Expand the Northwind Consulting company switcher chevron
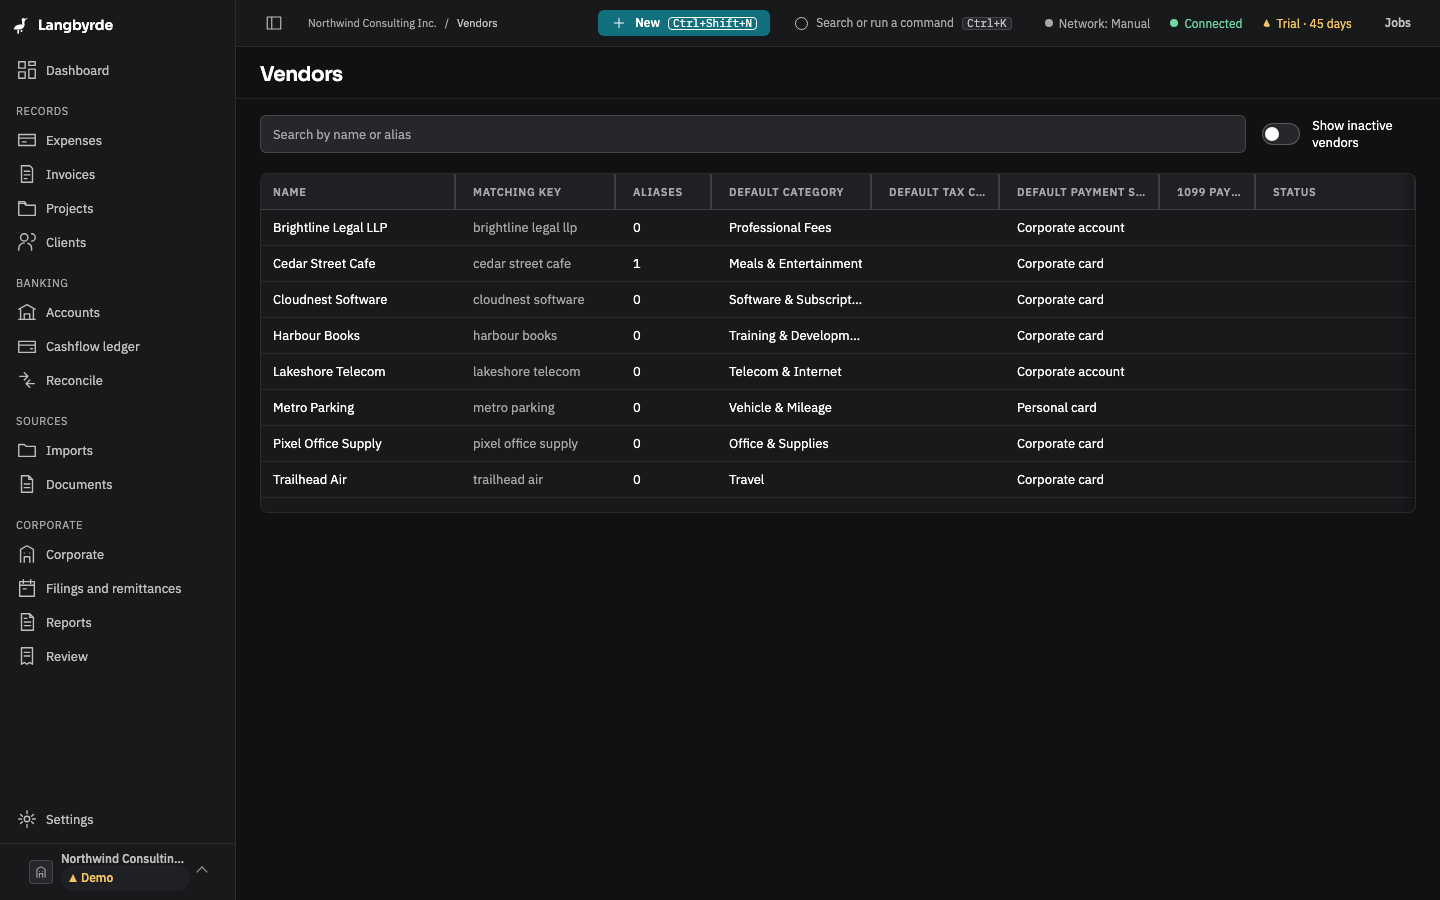This screenshot has width=1440, height=900. 202,870
